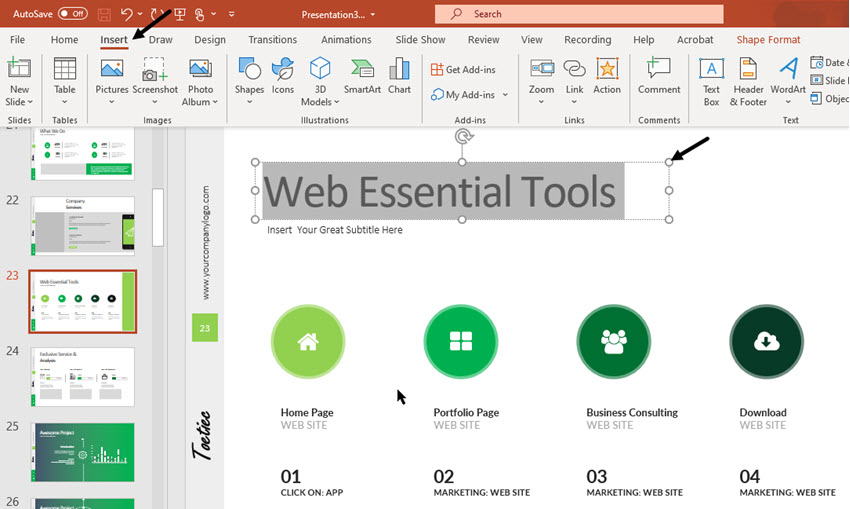This screenshot has height=509, width=850.
Task: Open the Review tab
Action: (484, 40)
